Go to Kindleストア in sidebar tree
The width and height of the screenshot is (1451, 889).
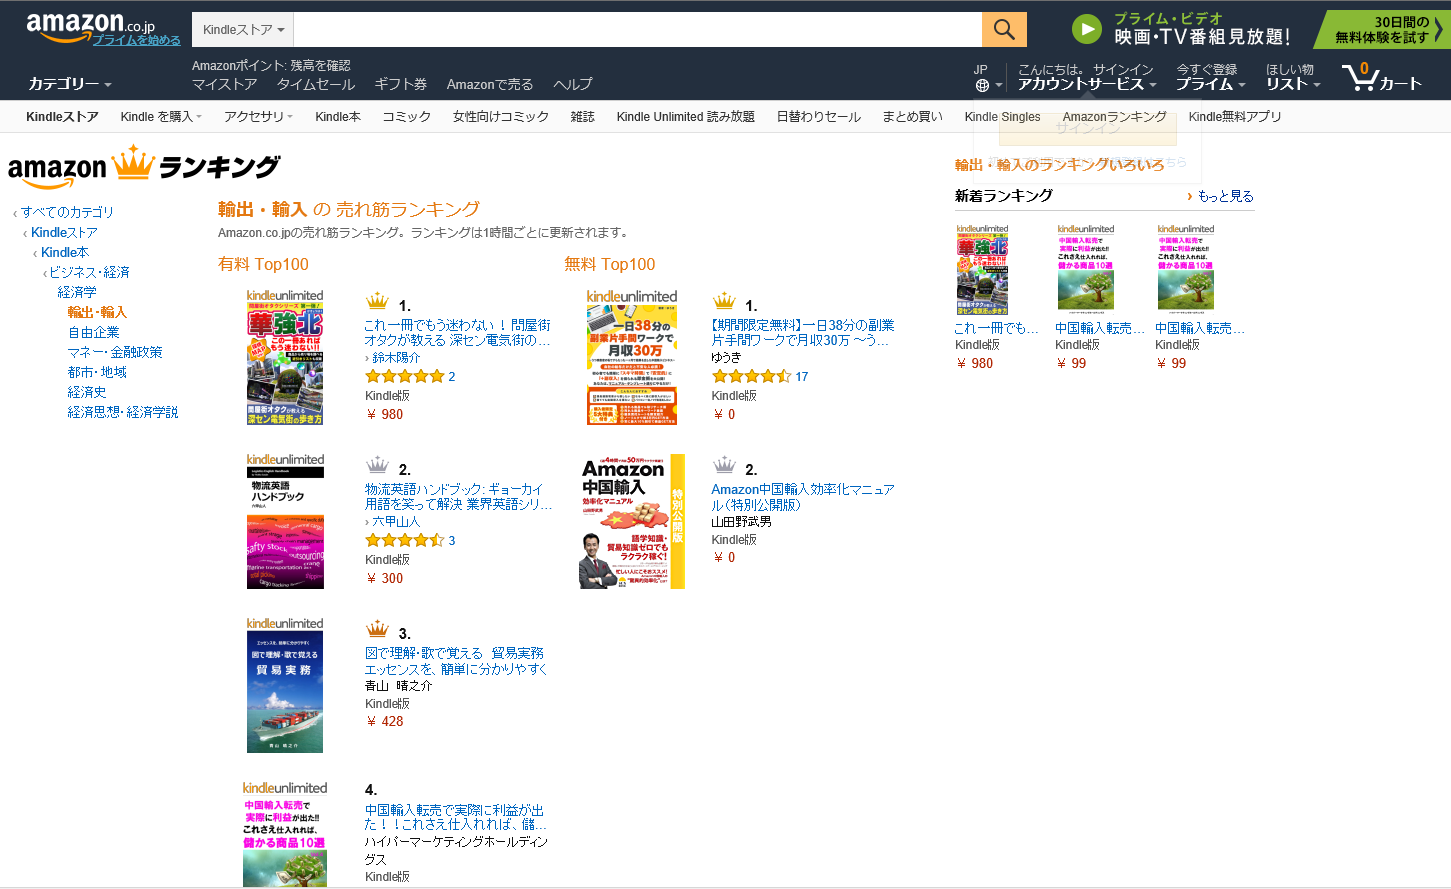[64, 232]
